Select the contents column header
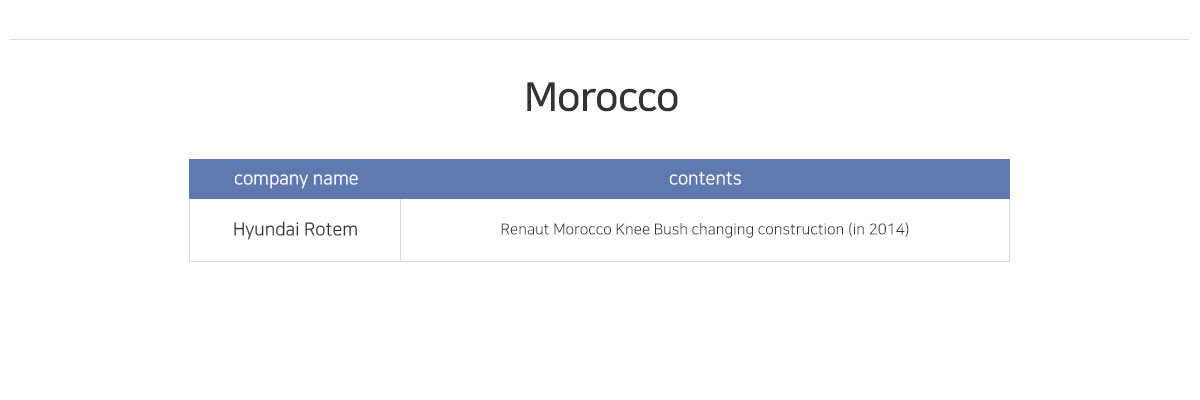The image size is (1200, 400). point(705,179)
